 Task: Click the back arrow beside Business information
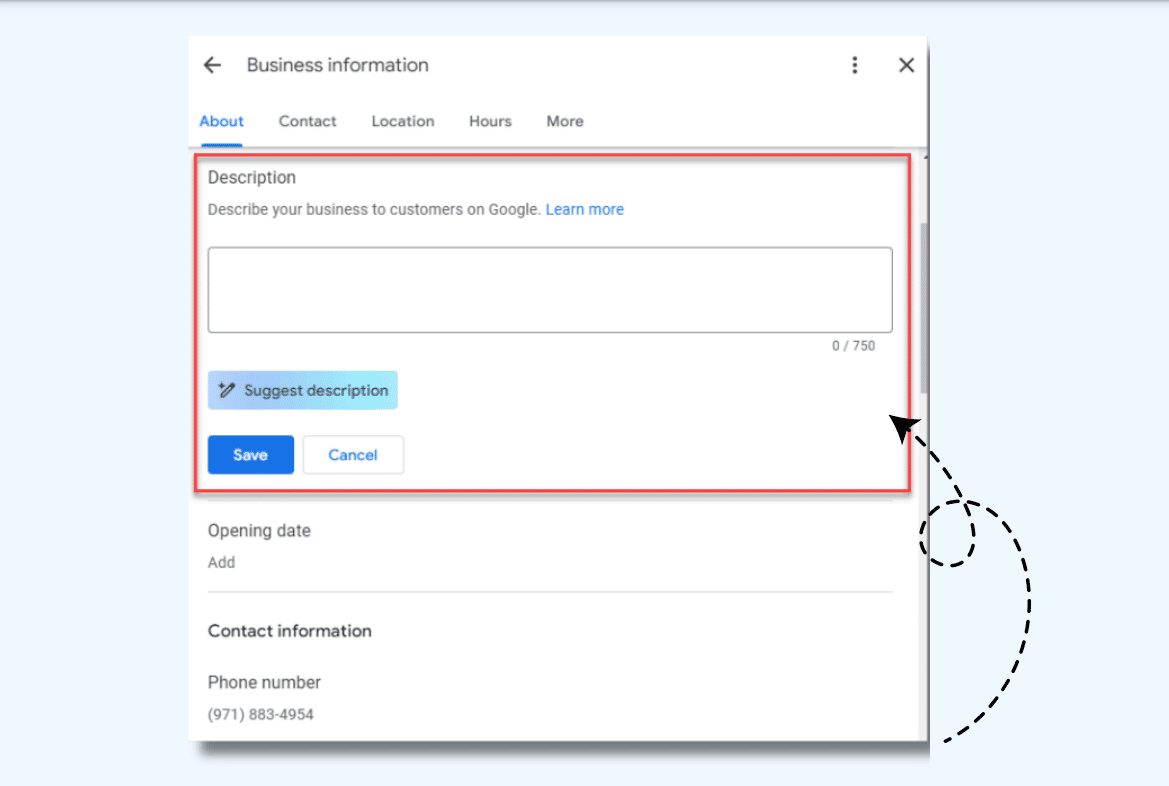[x=212, y=65]
